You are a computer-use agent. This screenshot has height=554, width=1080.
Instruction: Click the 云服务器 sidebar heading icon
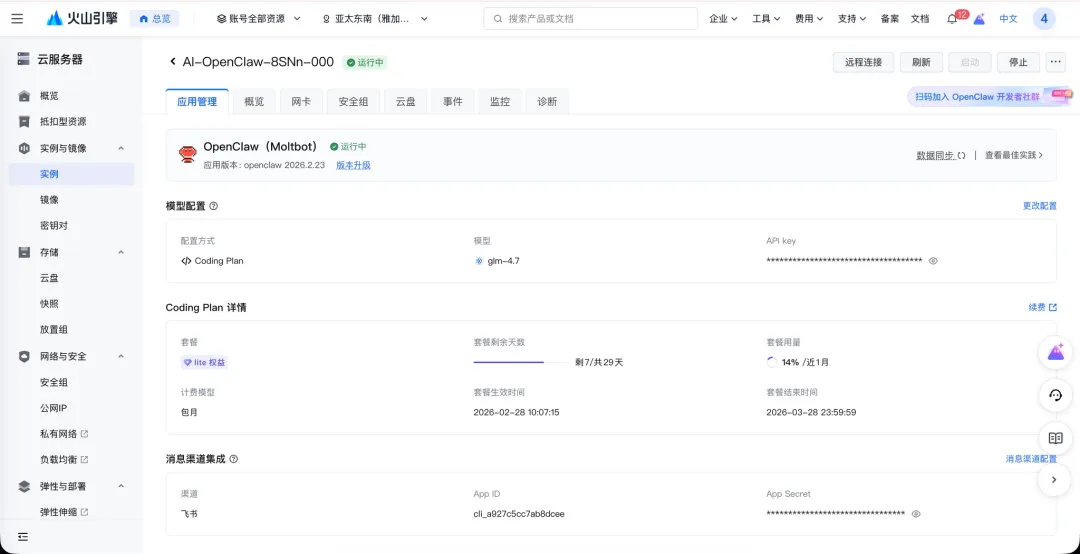point(24,59)
